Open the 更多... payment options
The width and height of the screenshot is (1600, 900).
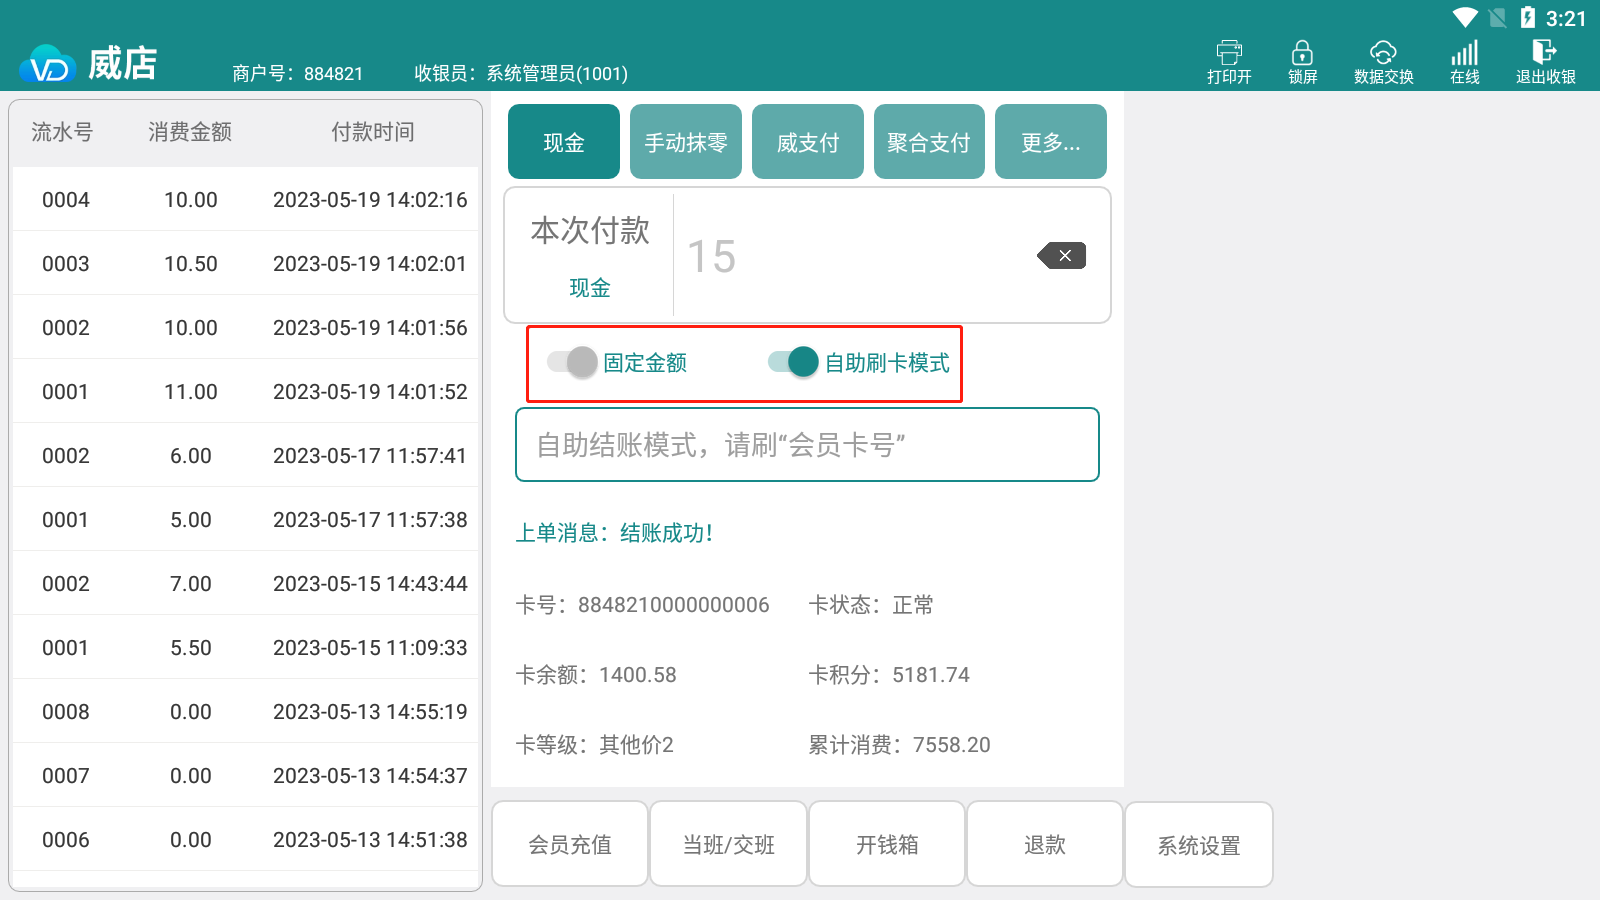click(1050, 142)
